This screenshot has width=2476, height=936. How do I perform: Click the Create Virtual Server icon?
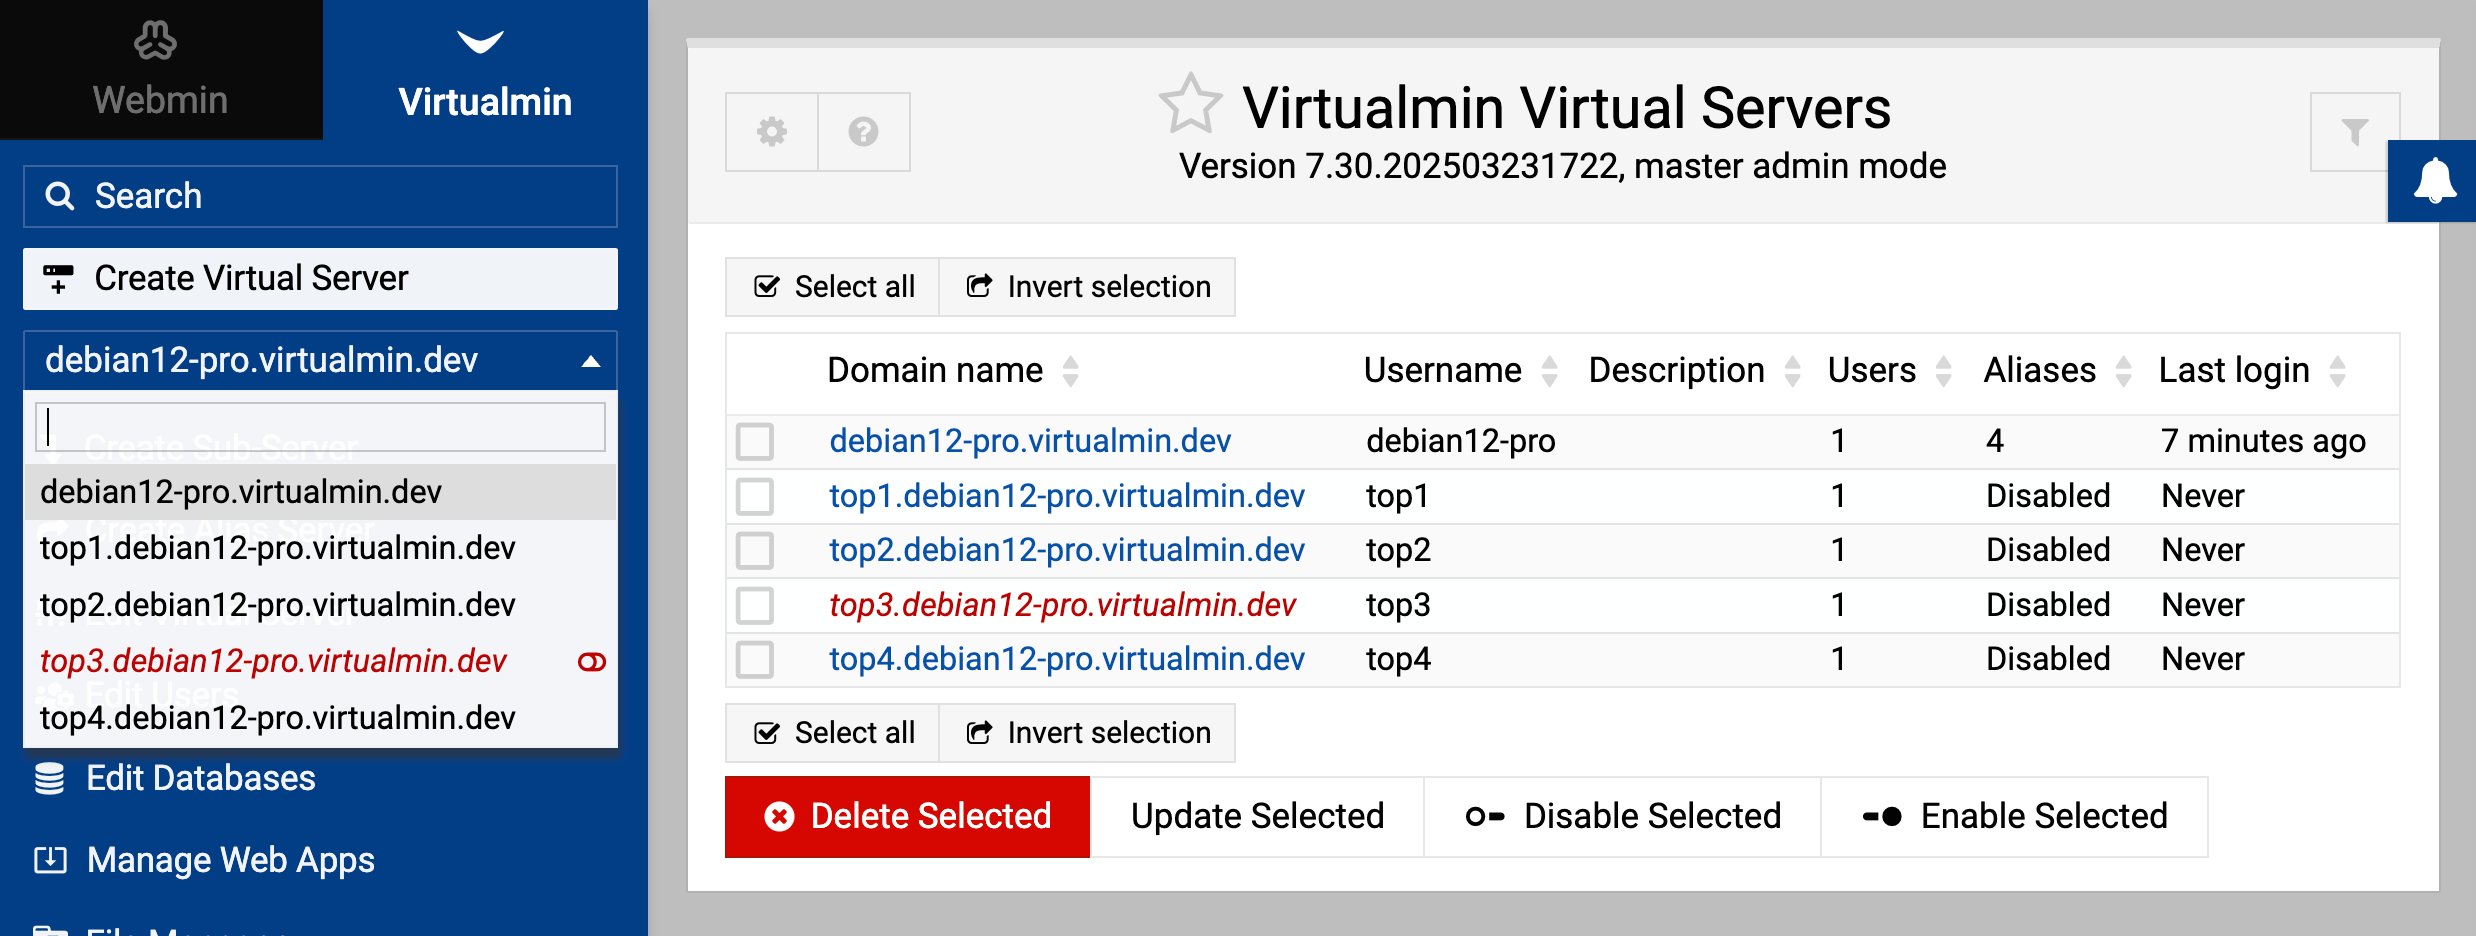[x=58, y=278]
